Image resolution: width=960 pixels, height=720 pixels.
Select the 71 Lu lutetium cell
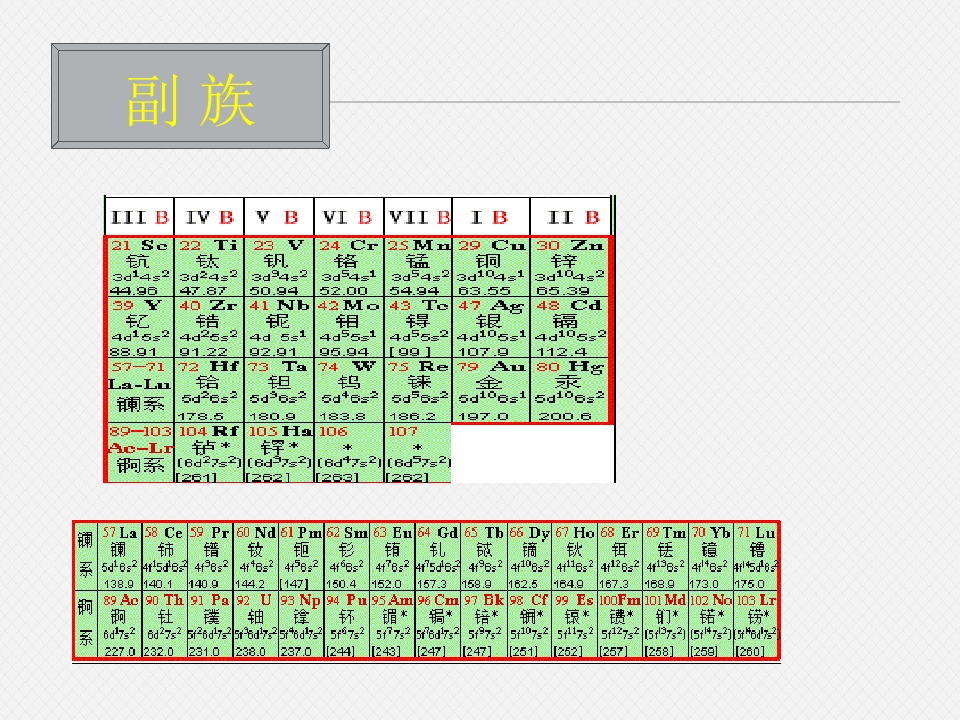pyautogui.click(x=756, y=557)
